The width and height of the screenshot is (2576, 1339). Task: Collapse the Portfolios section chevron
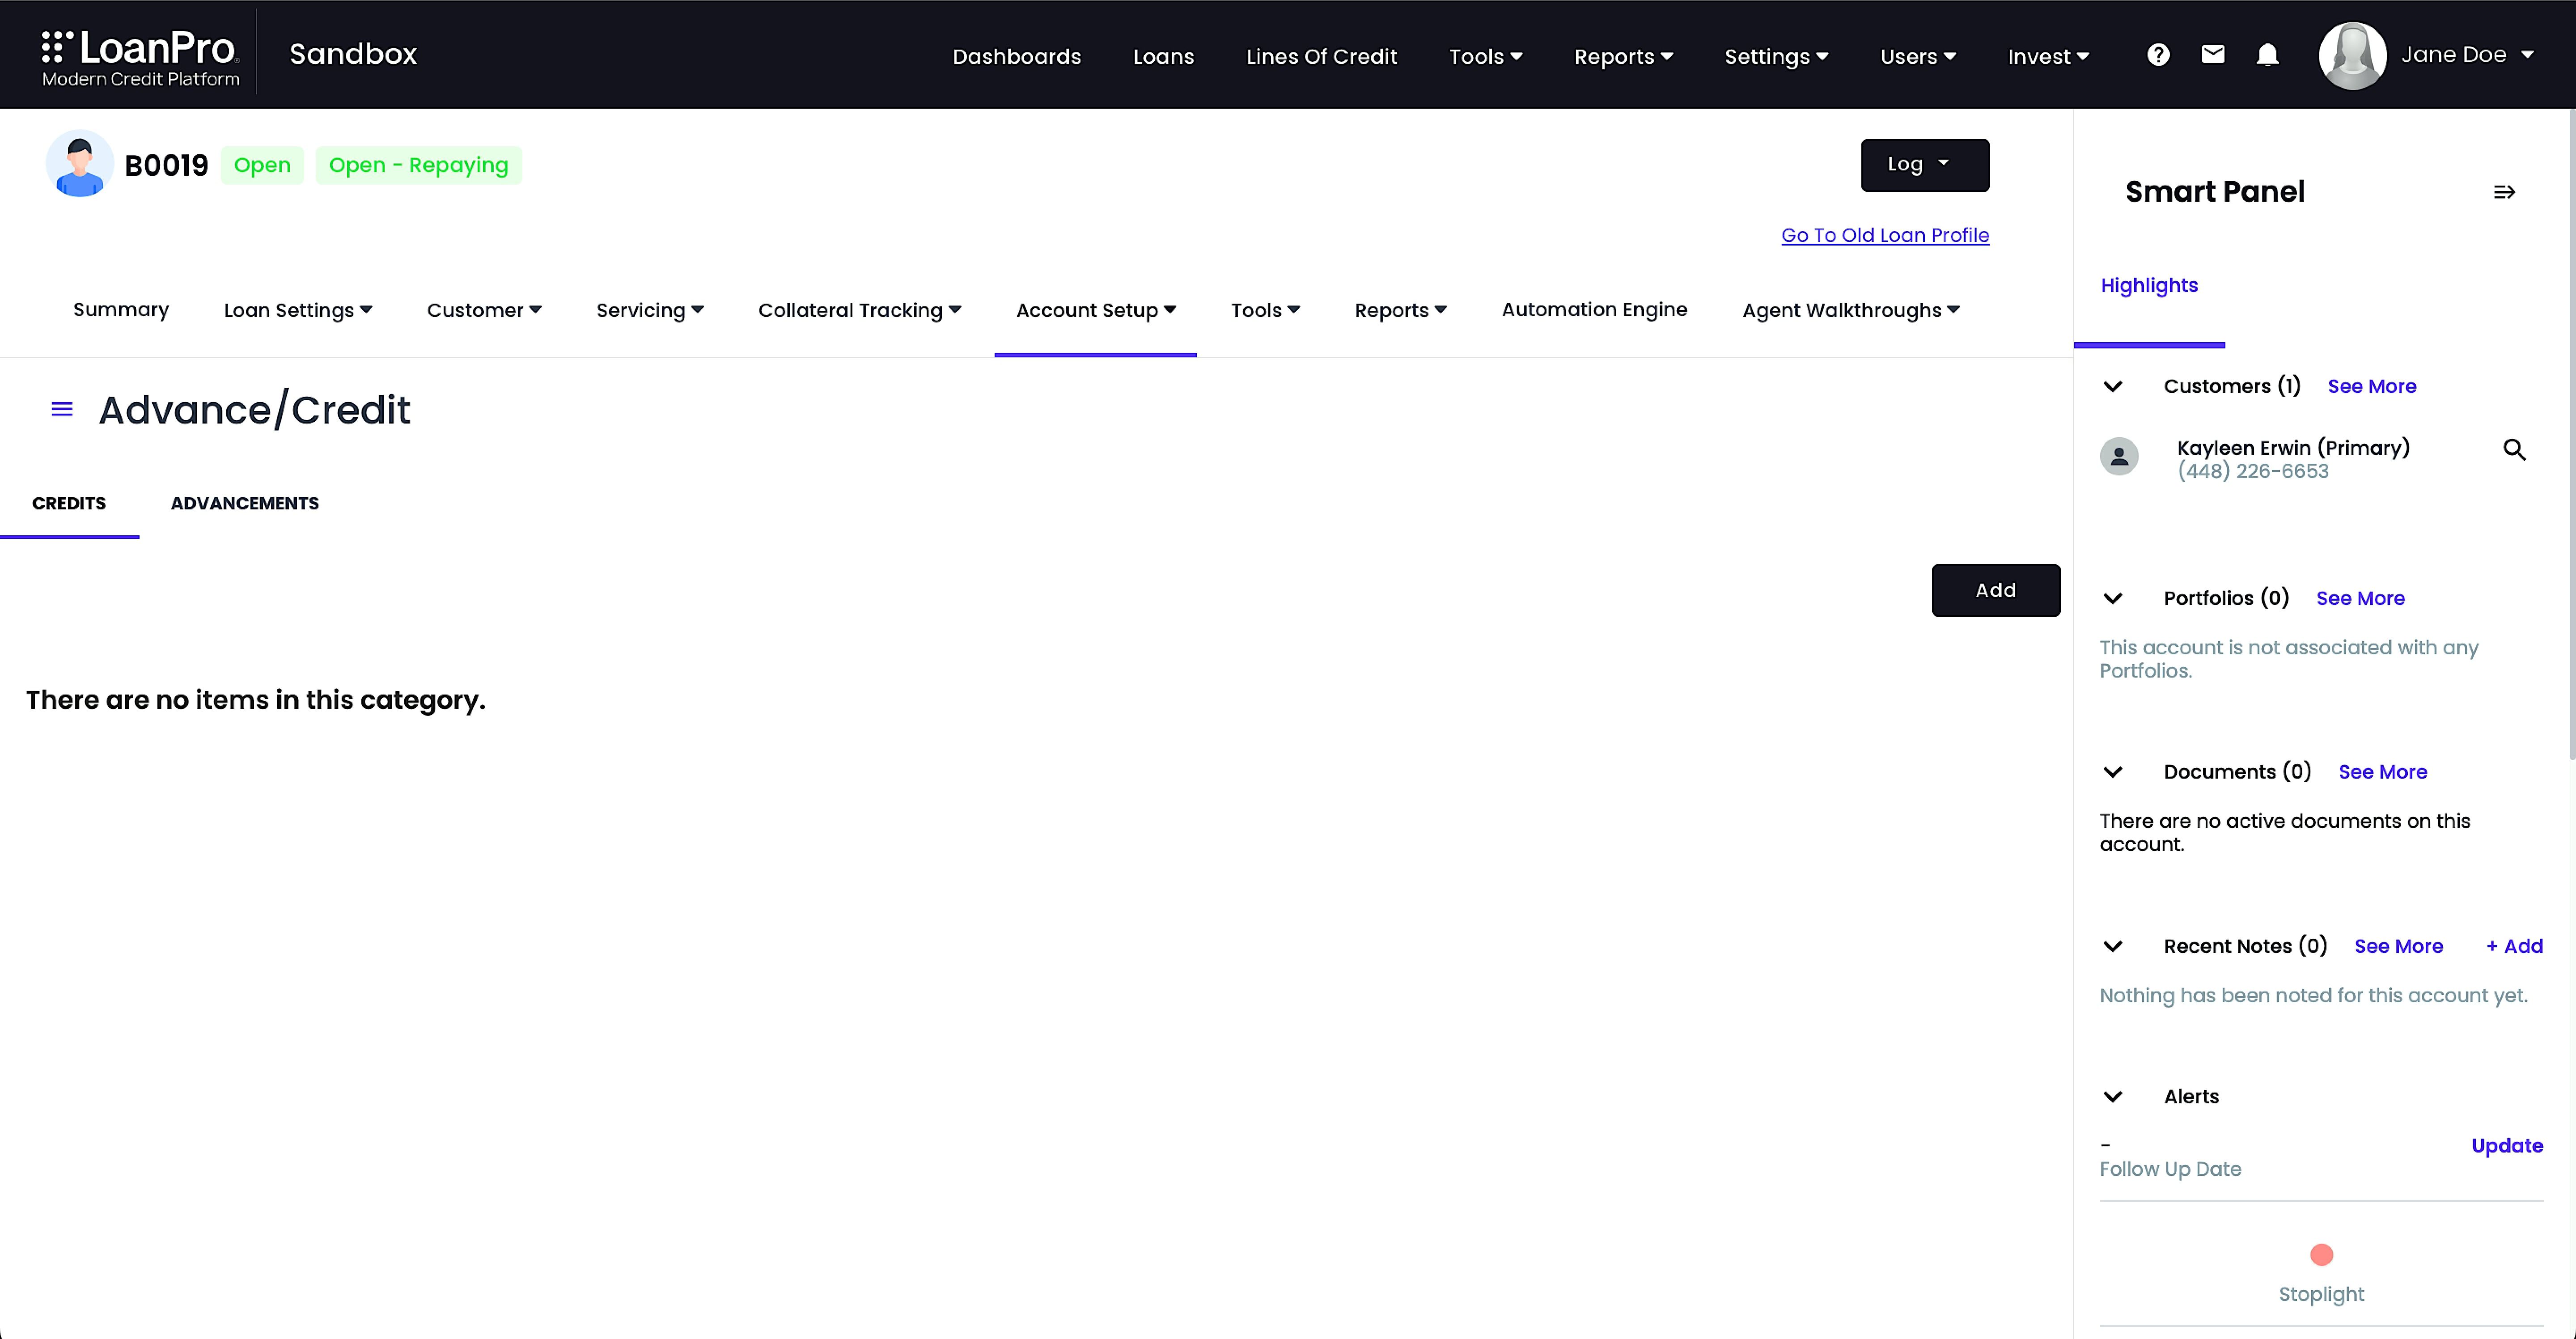tap(2113, 598)
